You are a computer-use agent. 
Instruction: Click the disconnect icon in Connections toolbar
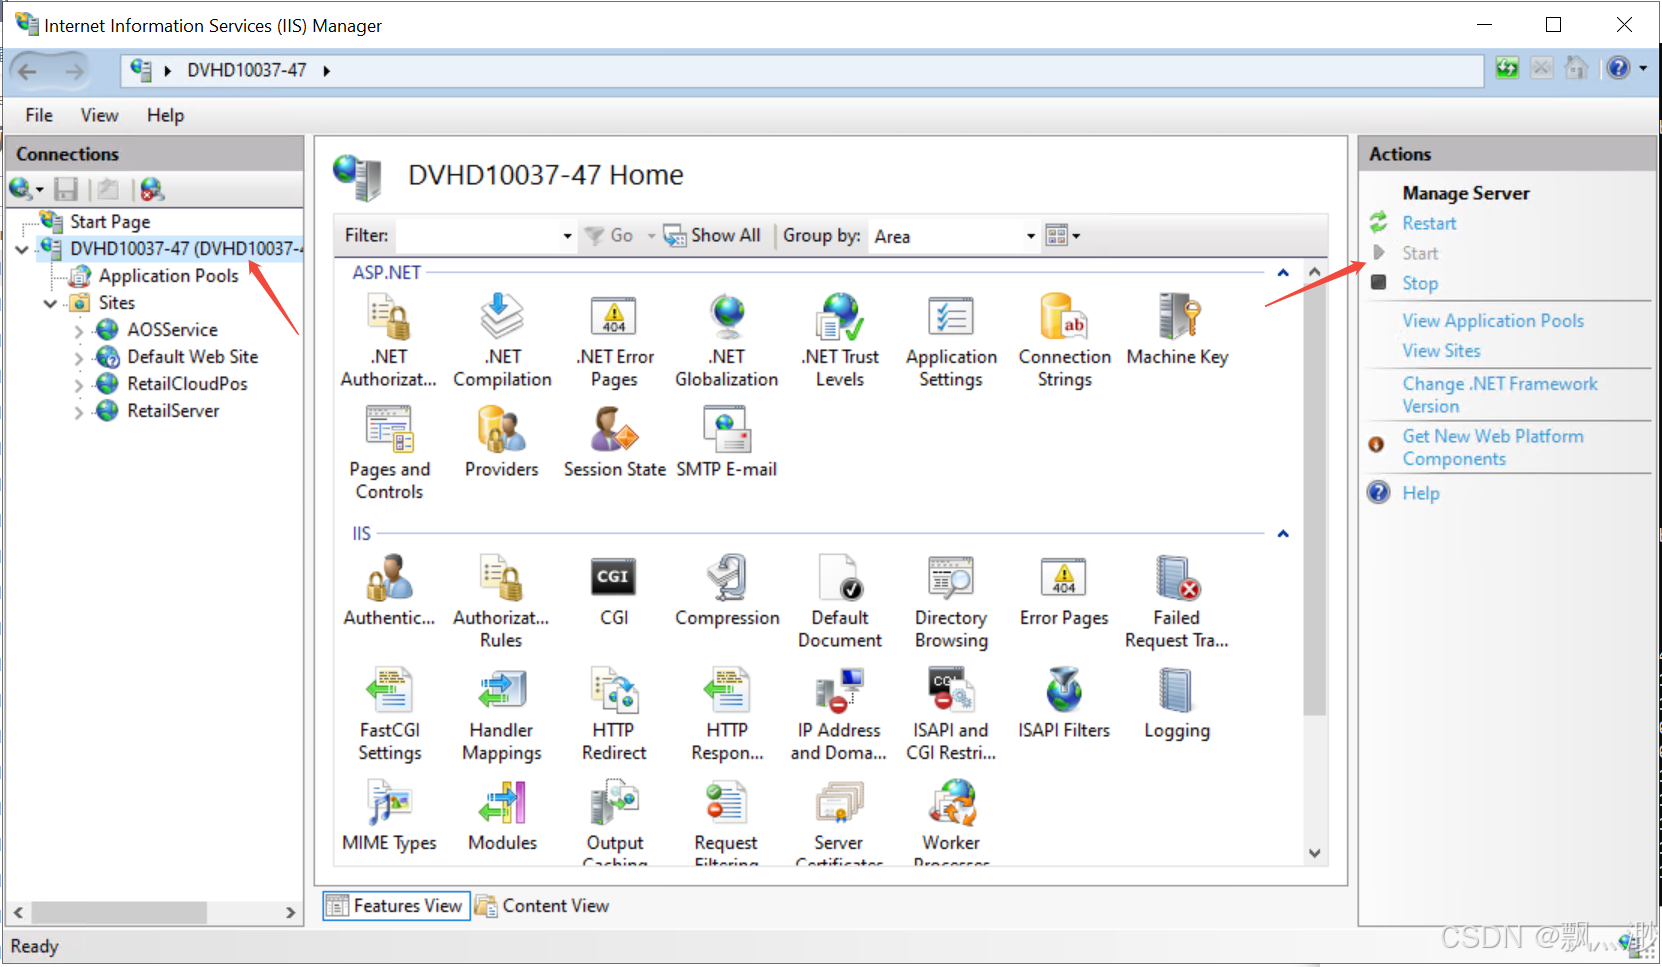pos(152,189)
